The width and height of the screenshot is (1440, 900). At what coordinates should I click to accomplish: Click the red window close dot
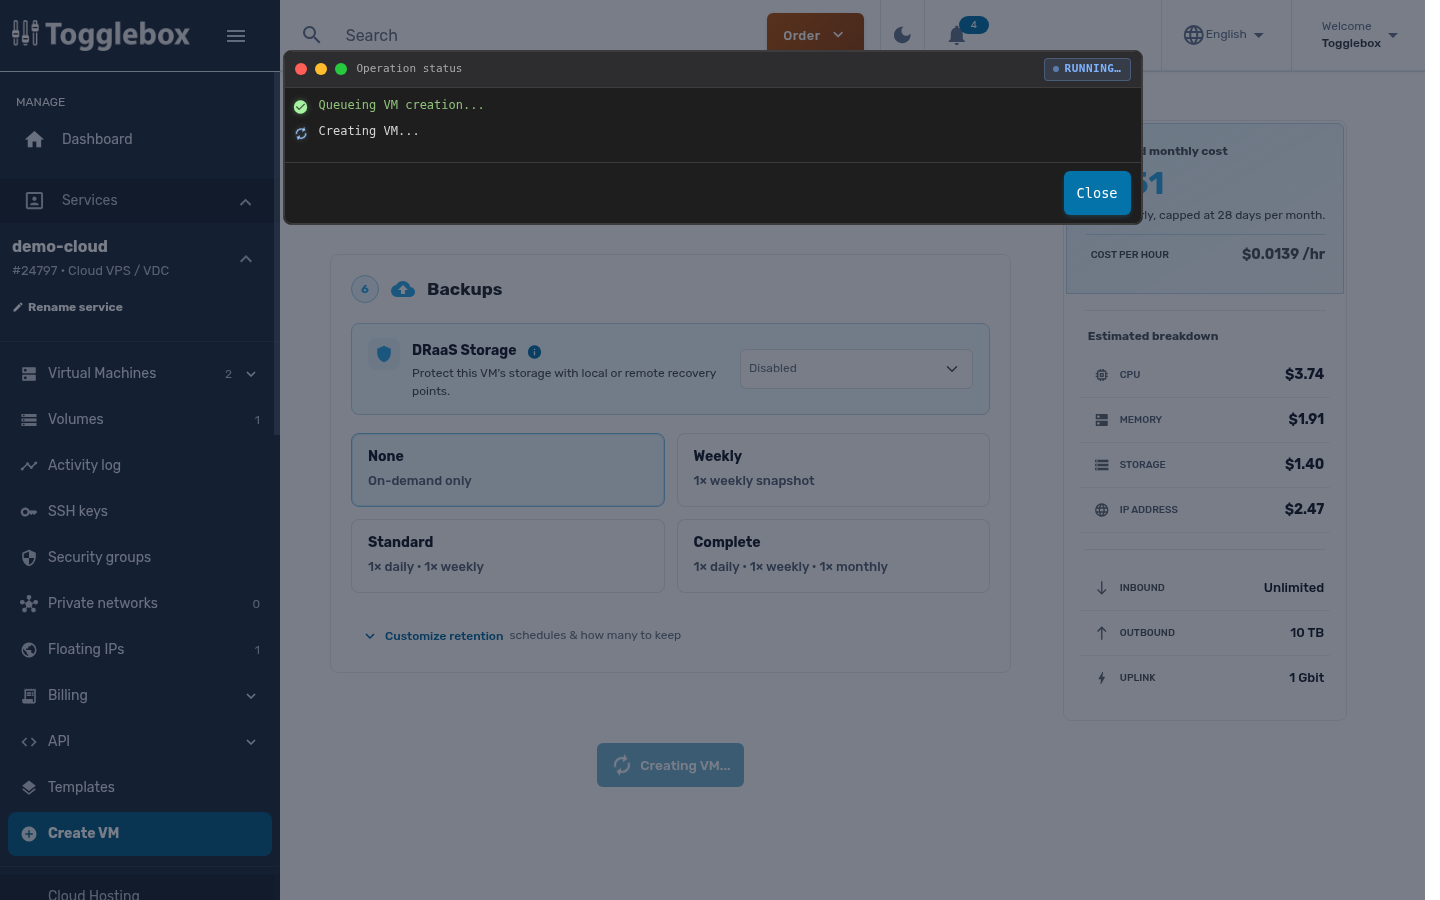301,69
